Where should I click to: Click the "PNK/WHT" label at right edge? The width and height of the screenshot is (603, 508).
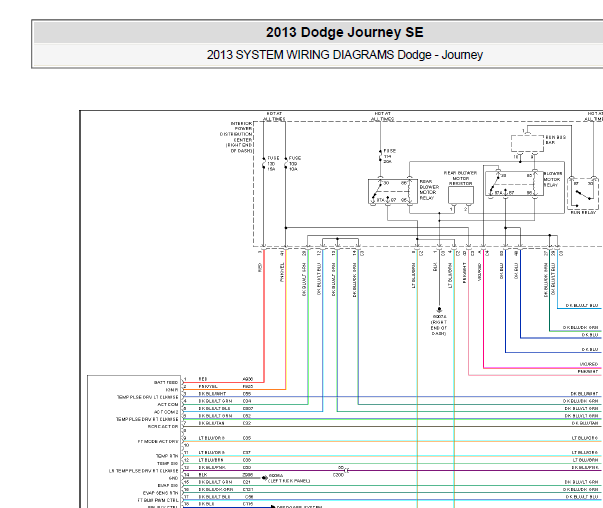[588, 371]
